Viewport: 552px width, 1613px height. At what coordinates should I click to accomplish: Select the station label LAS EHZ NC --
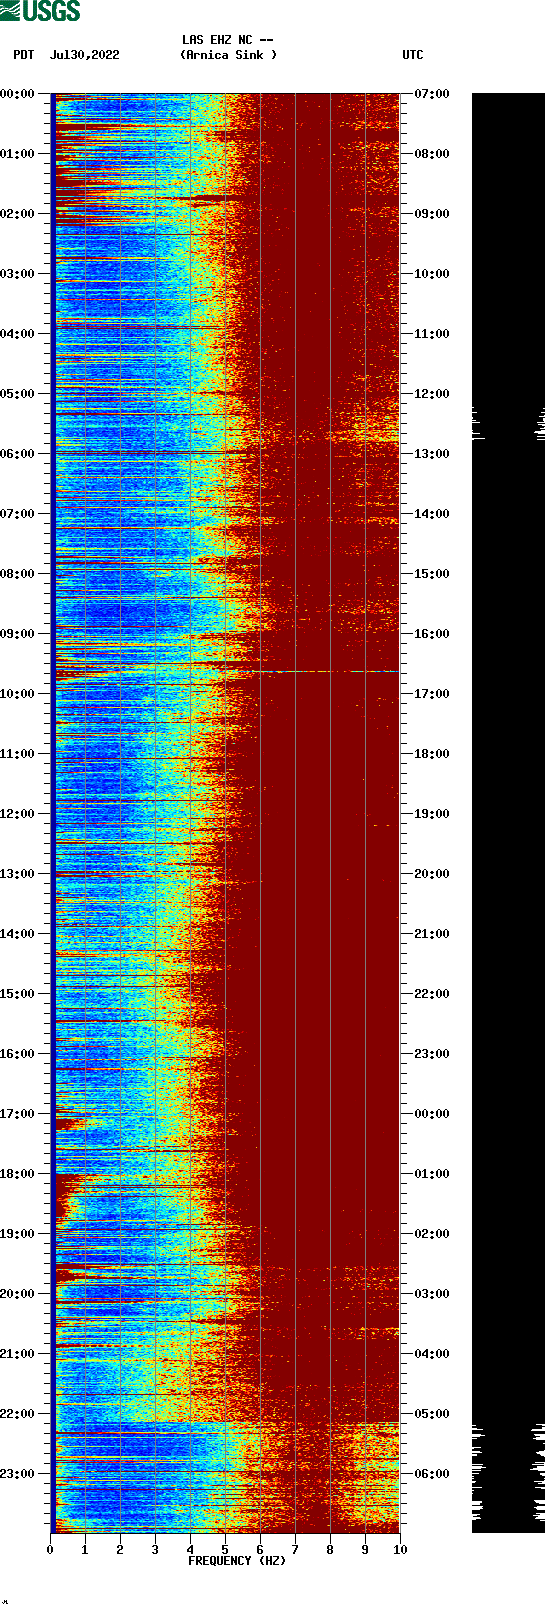[228, 40]
